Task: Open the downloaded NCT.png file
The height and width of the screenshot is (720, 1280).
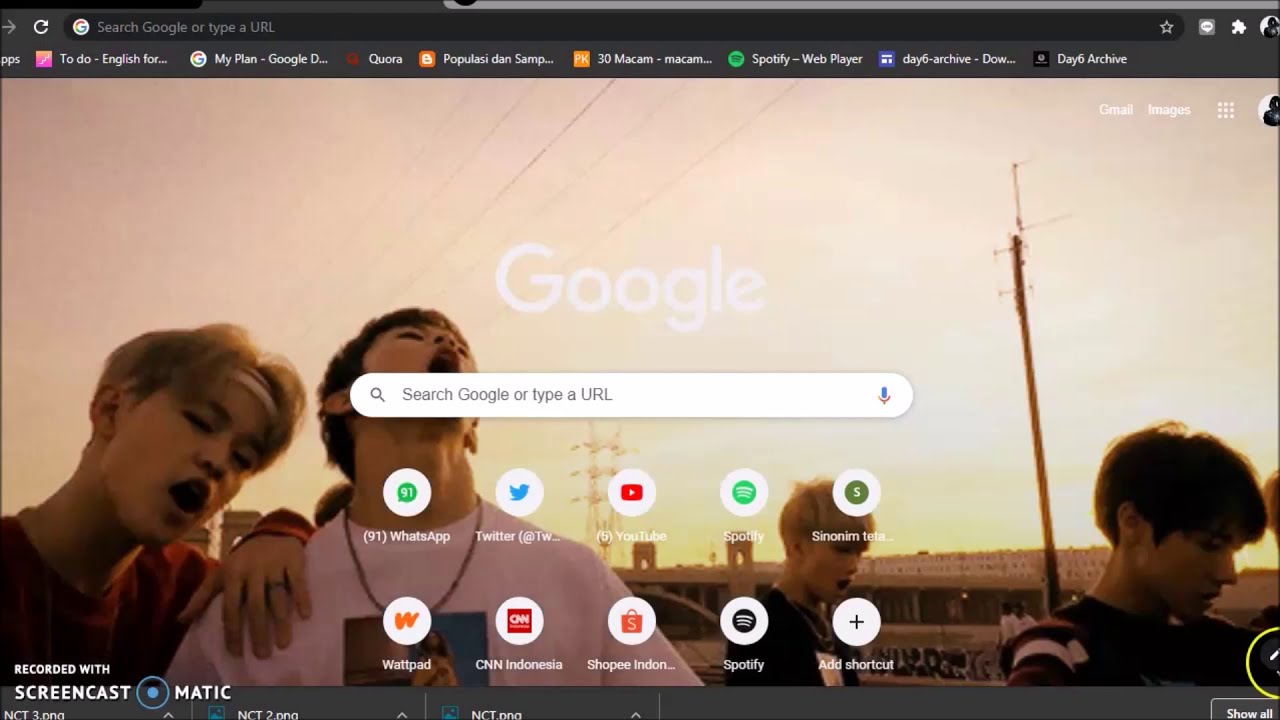Action: (x=496, y=714)
